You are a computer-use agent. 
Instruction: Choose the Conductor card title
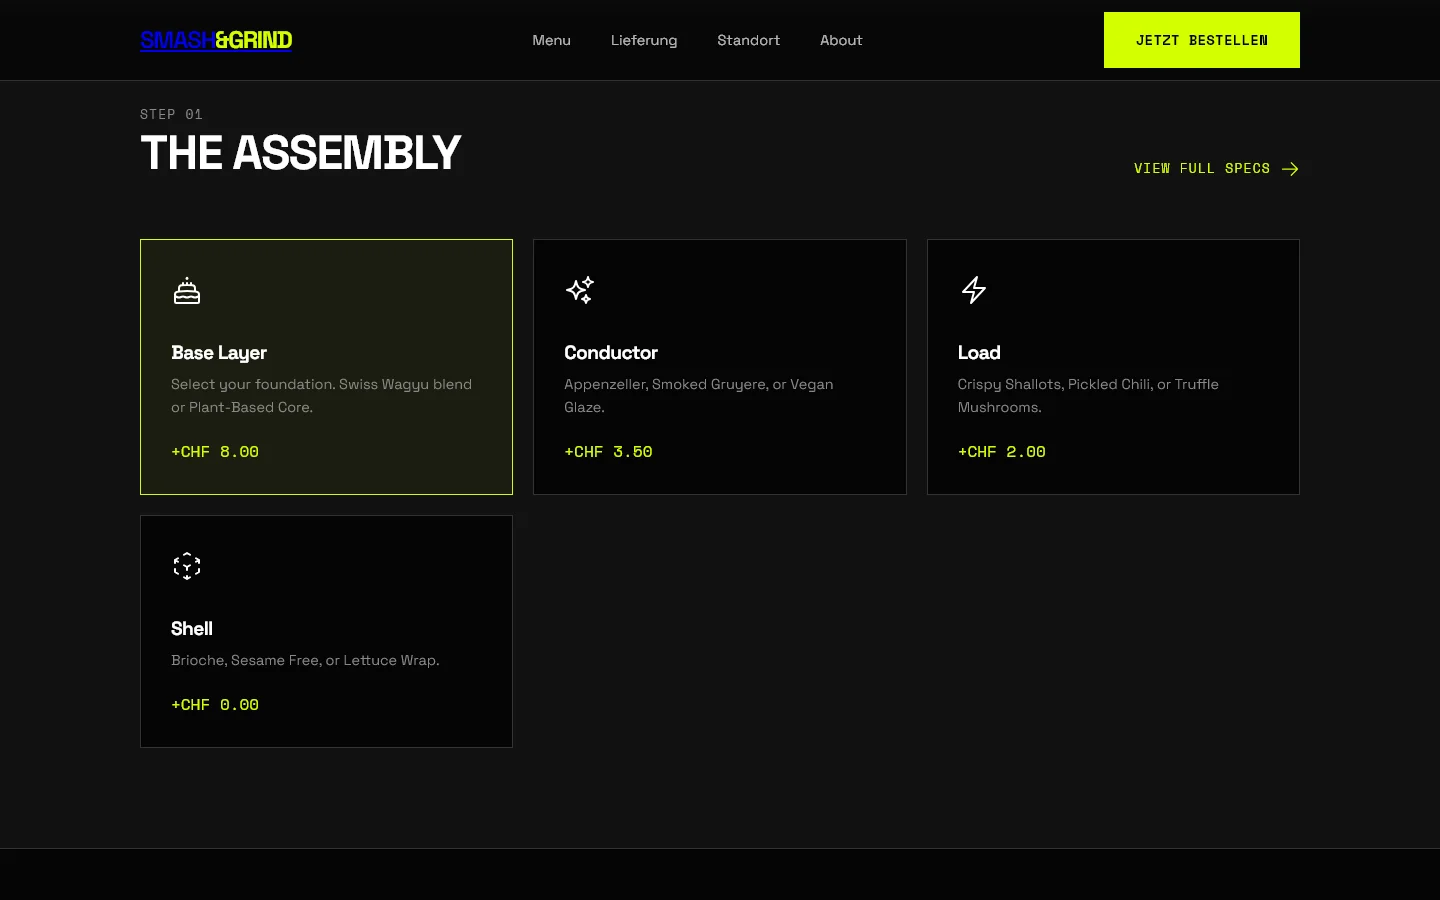[611, 353]
